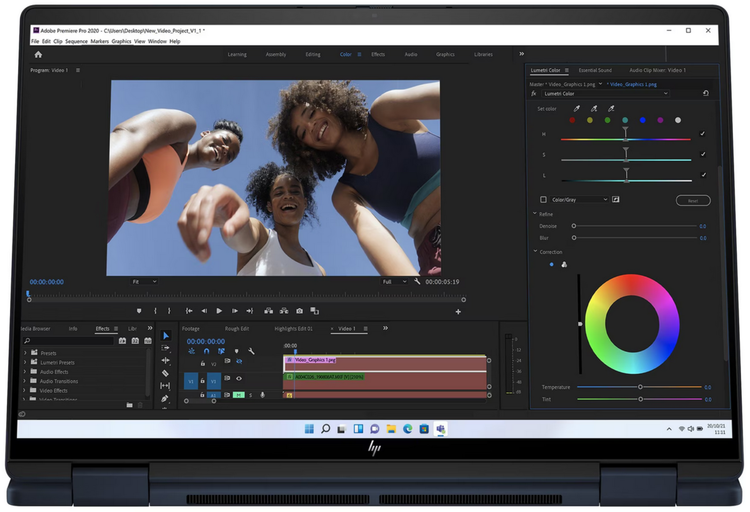Click the Mark Out brace button
This screenshot has width=750, height=512.
(169, 311)
